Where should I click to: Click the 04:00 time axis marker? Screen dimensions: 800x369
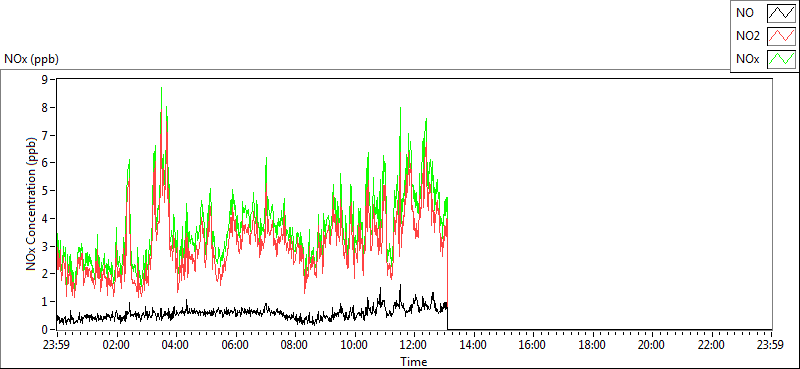pos(176,345)
